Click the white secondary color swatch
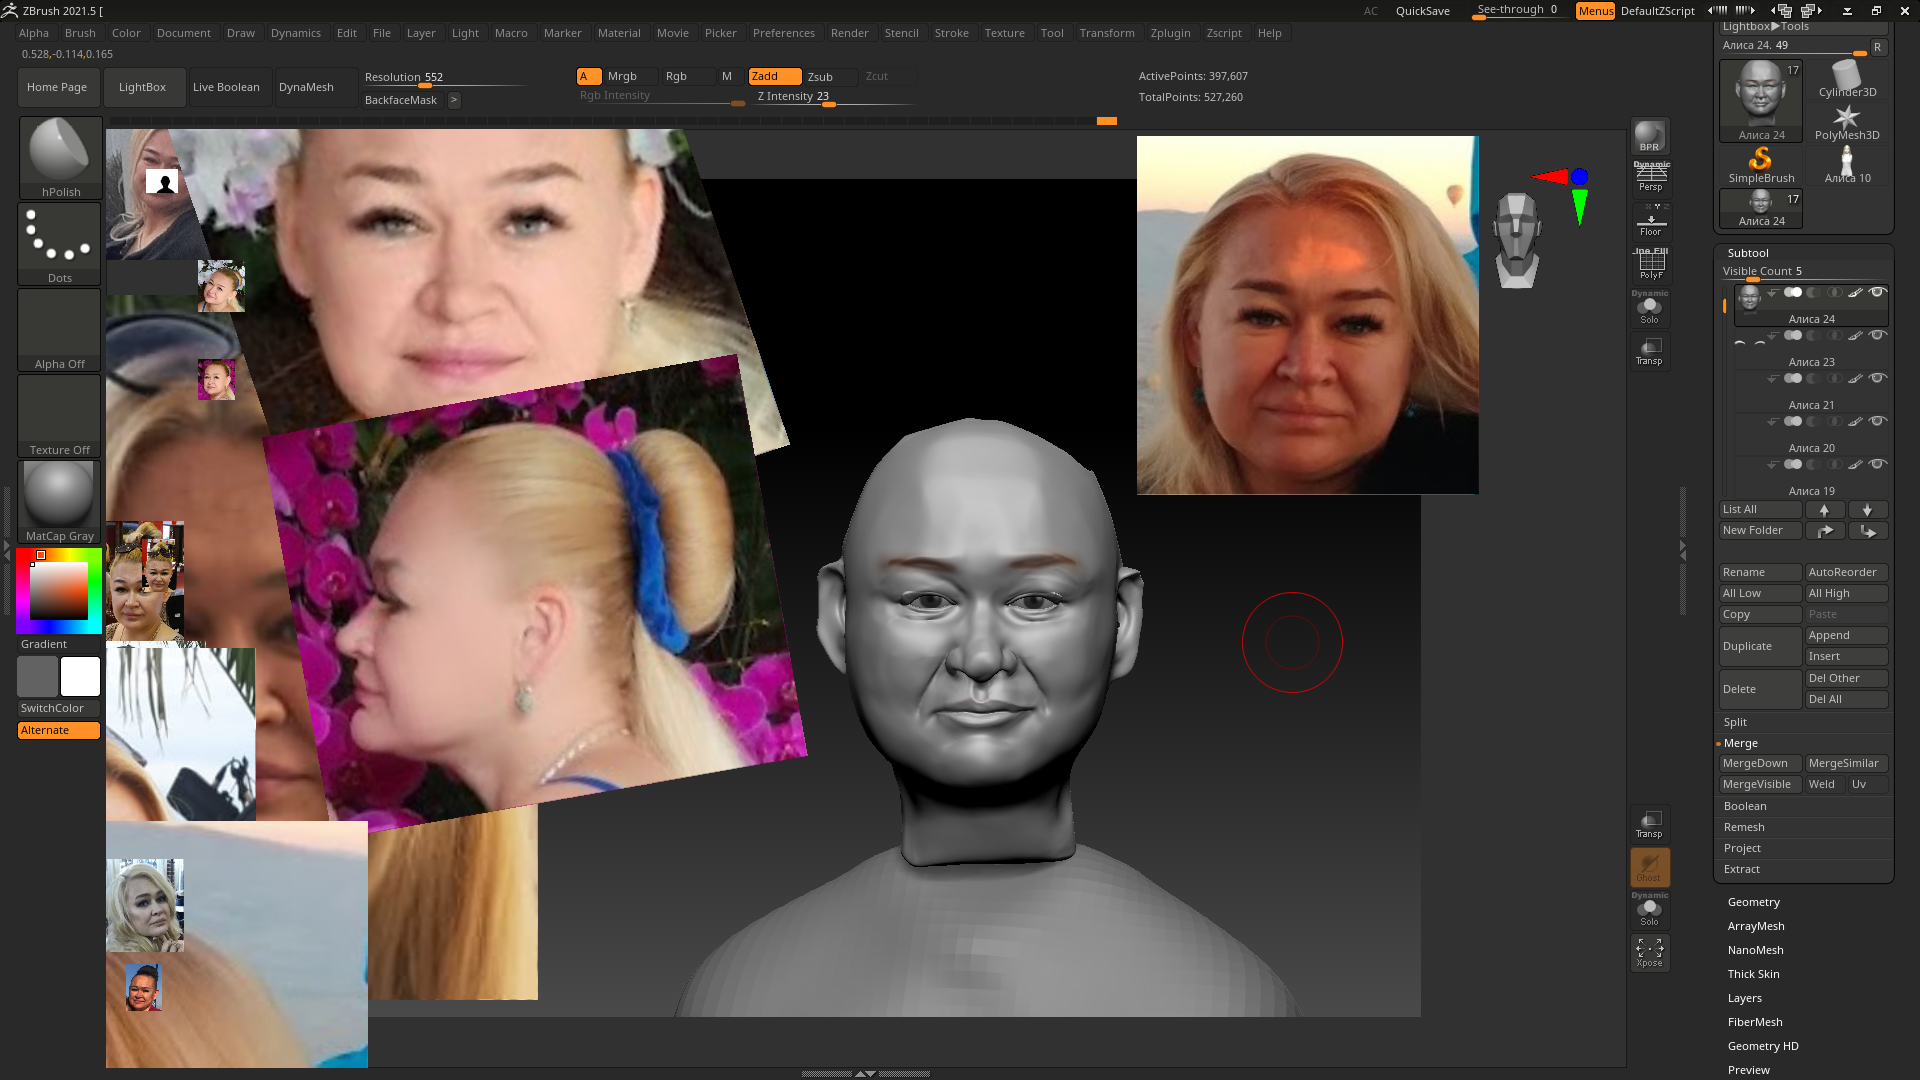 [x=80, y=677]
